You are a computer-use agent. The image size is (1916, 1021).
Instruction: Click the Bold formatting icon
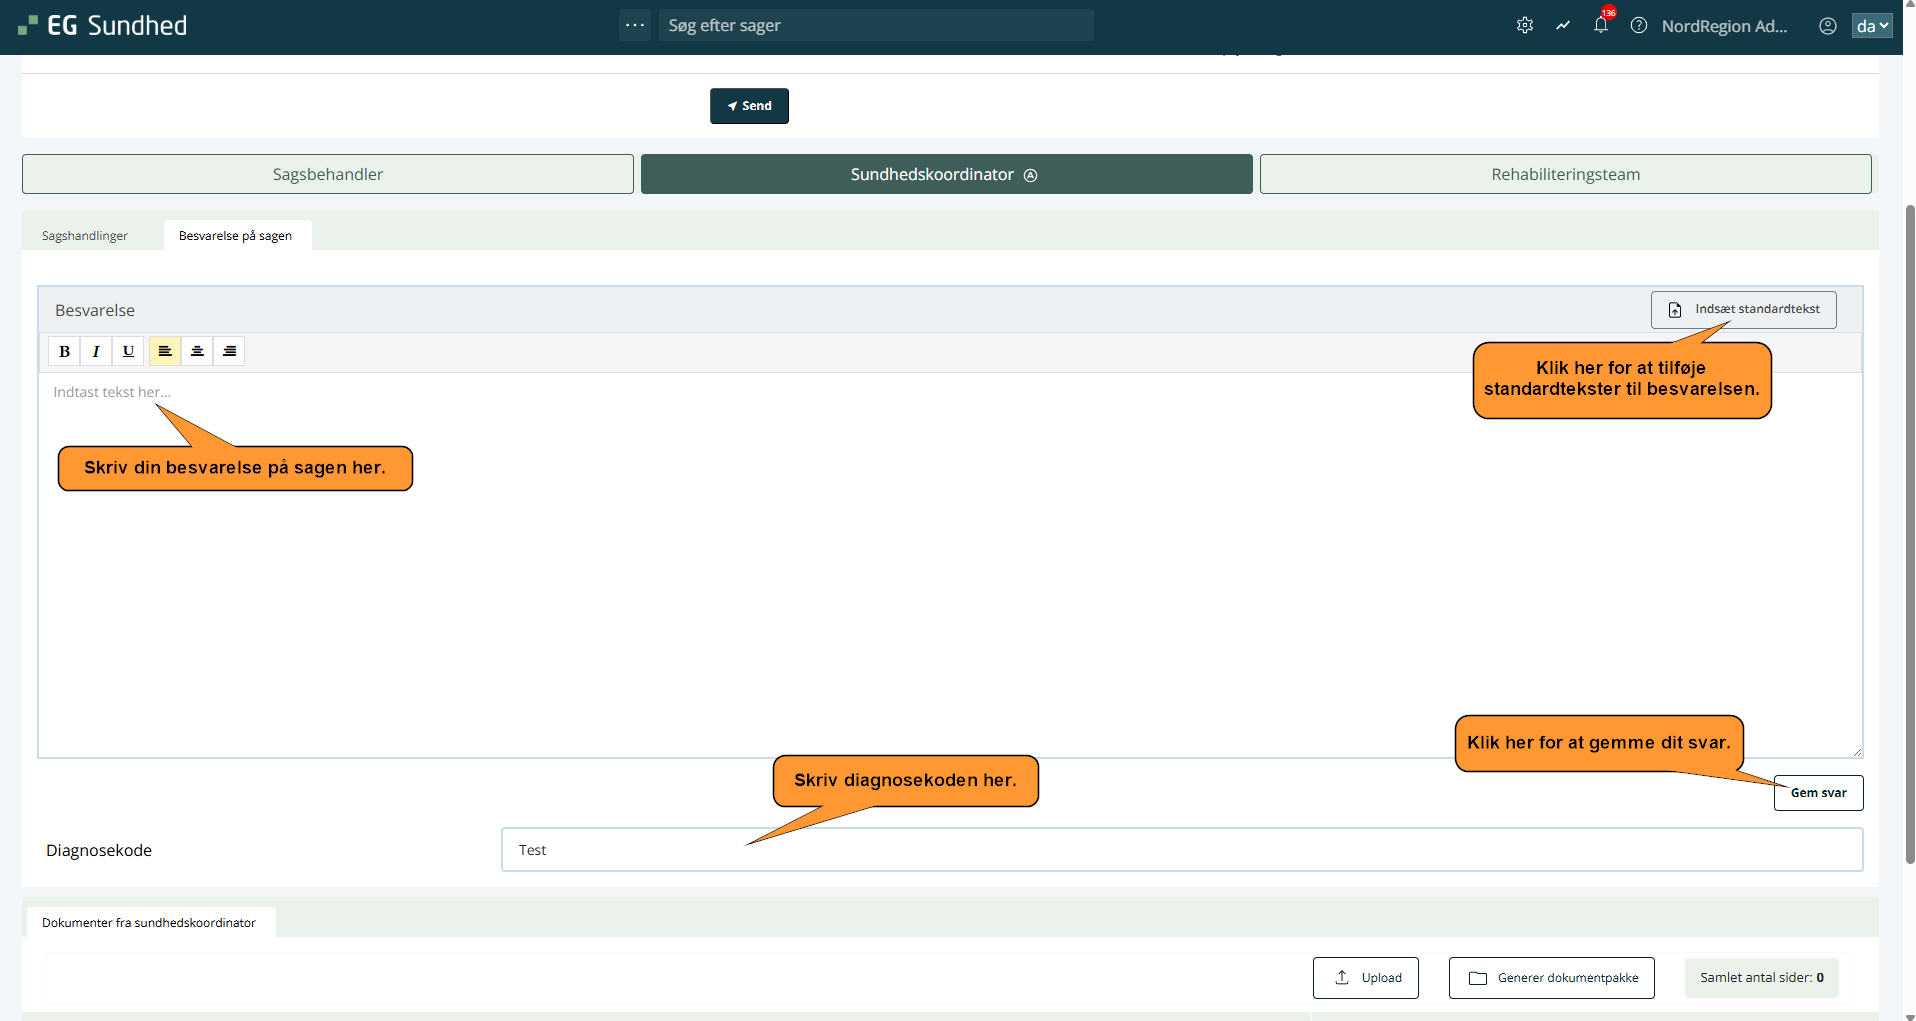coord(64,351)
